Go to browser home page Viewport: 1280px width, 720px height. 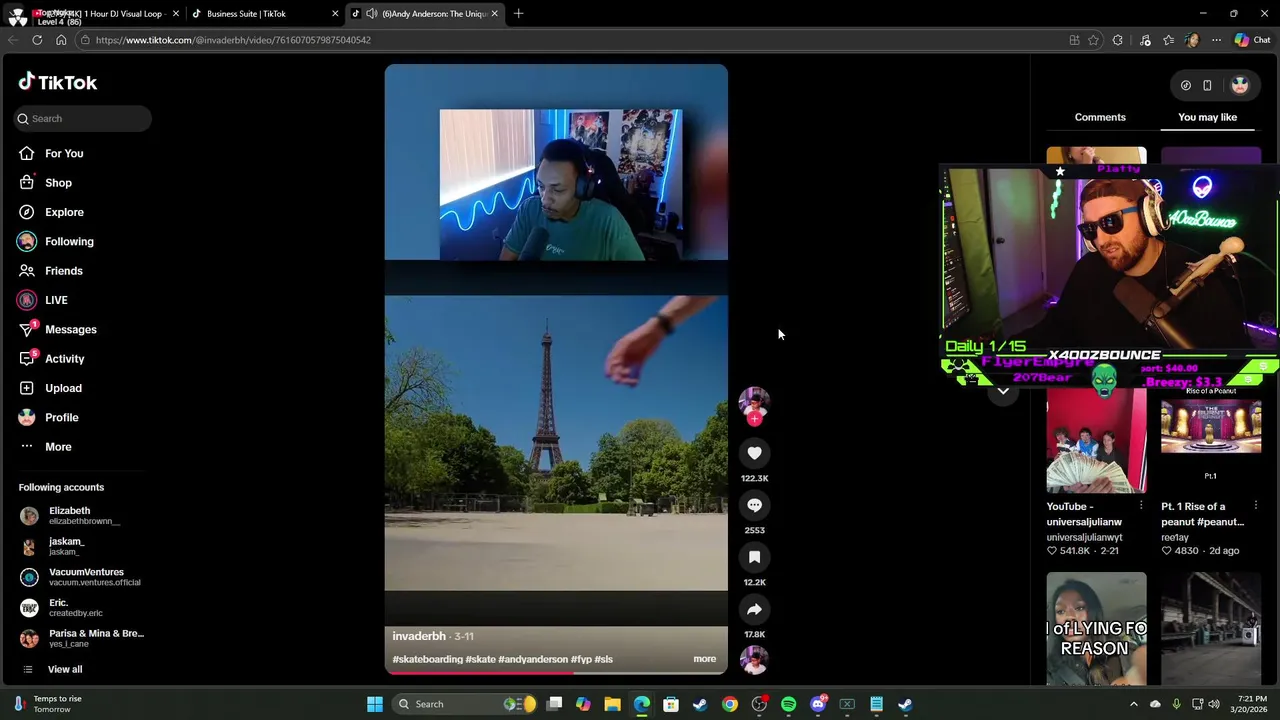click(x=61, y=40)
